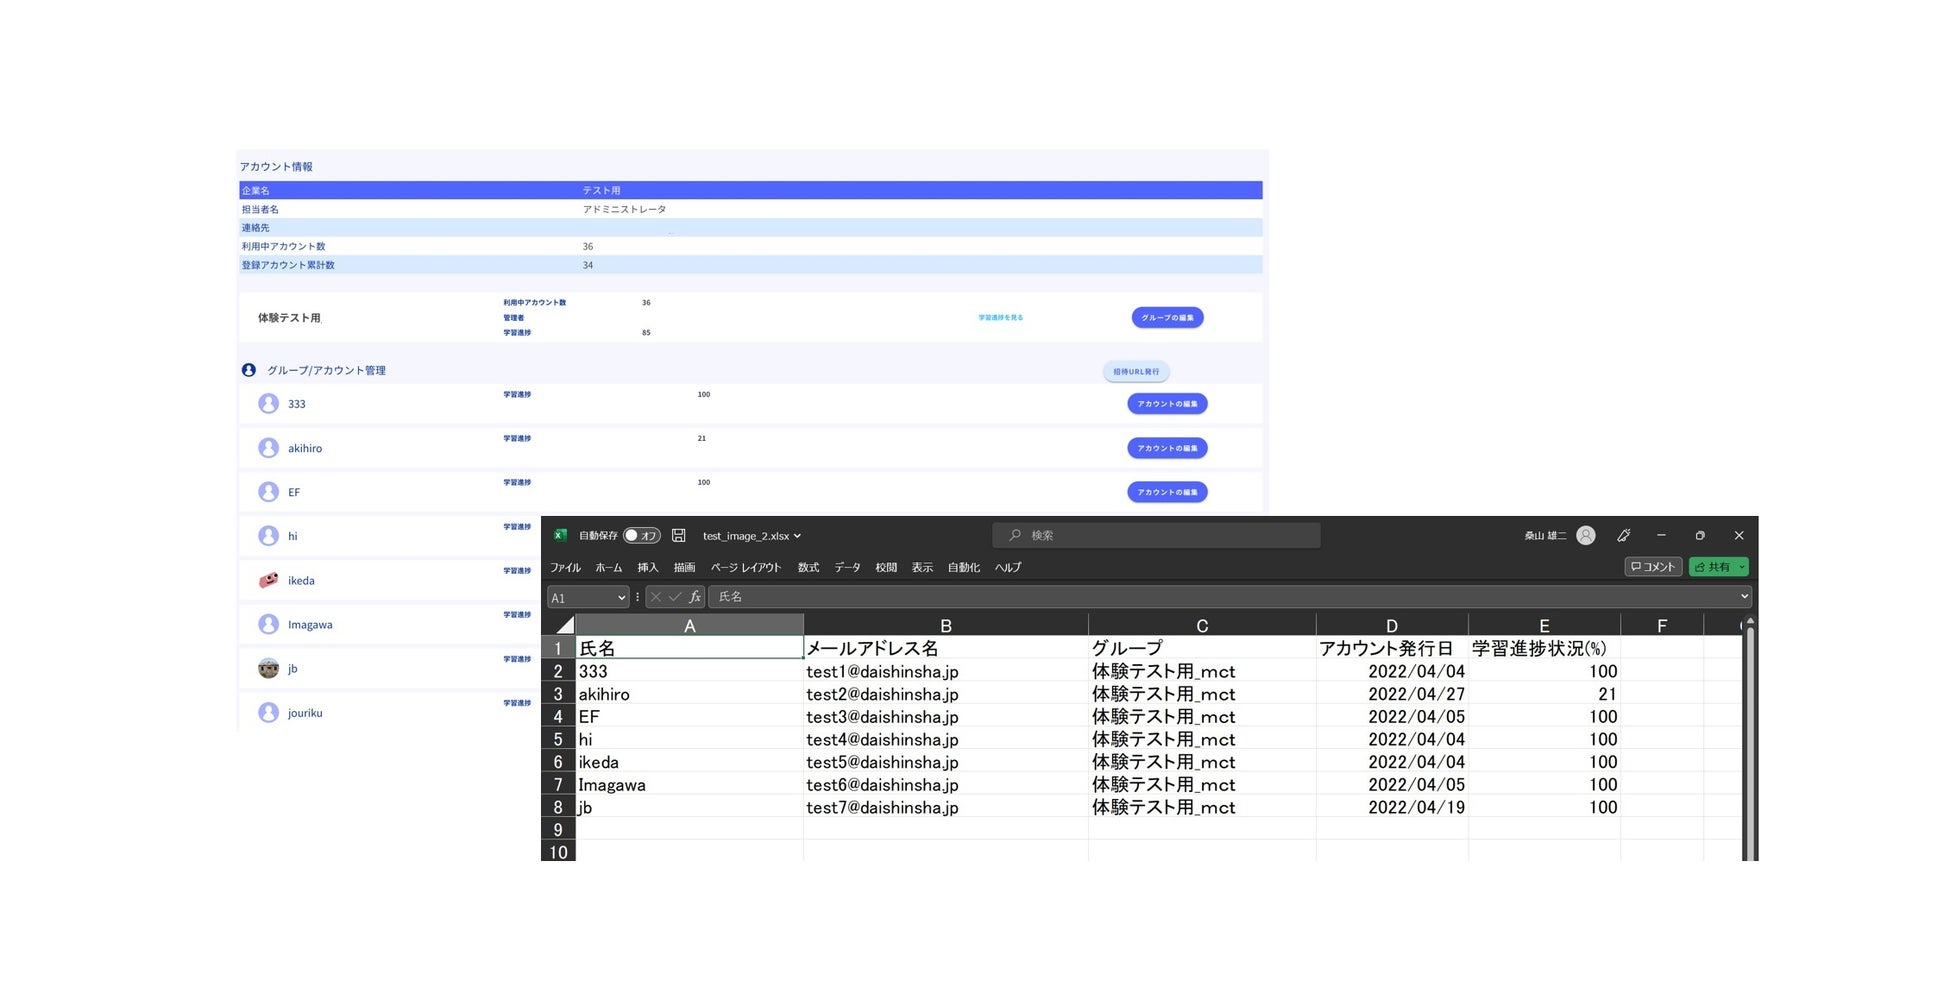Open the test_image_2.xlsx file name dropdown
The height and width of the screenshot is (987, 1950).
pos(752,536)
